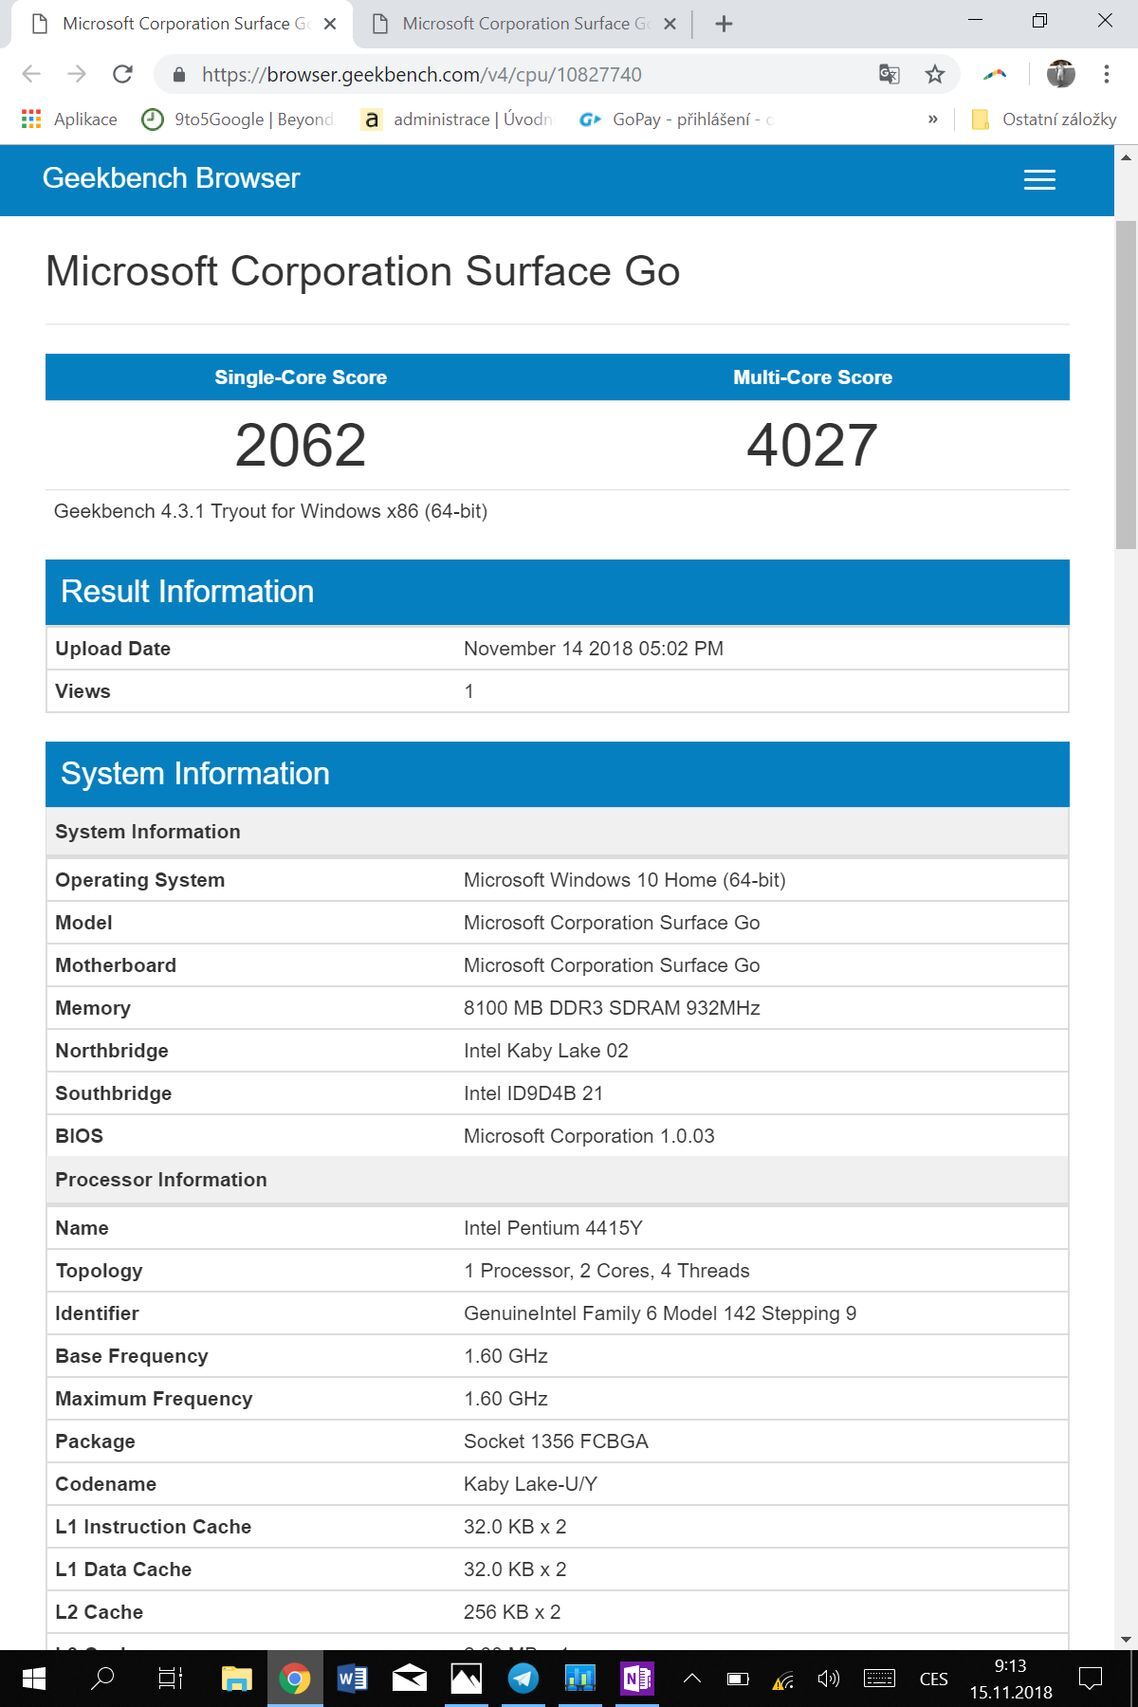The image size is (1138, 1707).
Task: Click the 1 Processor, 2 Cores topology value
Action: [606, 1271]
